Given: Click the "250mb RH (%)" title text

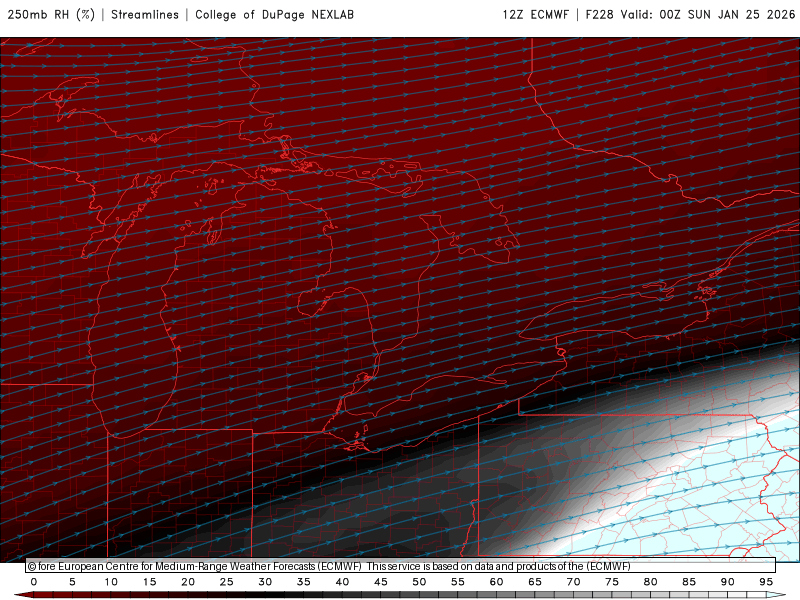Looking at the screenshot, I should coord(51,15).
